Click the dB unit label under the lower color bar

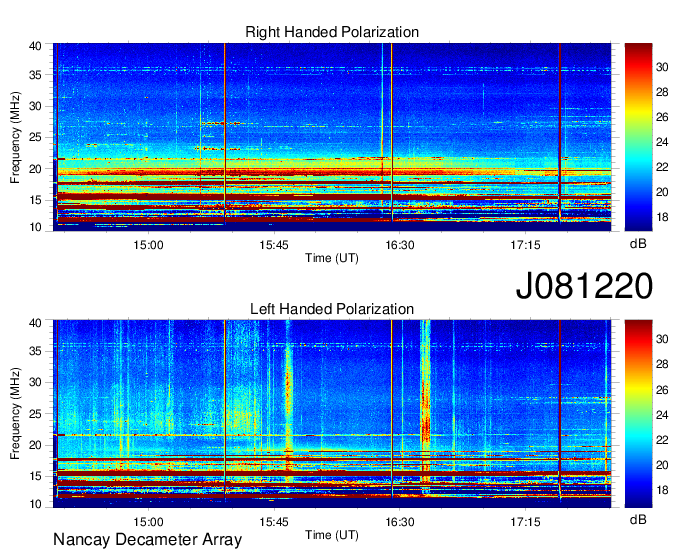638,519
